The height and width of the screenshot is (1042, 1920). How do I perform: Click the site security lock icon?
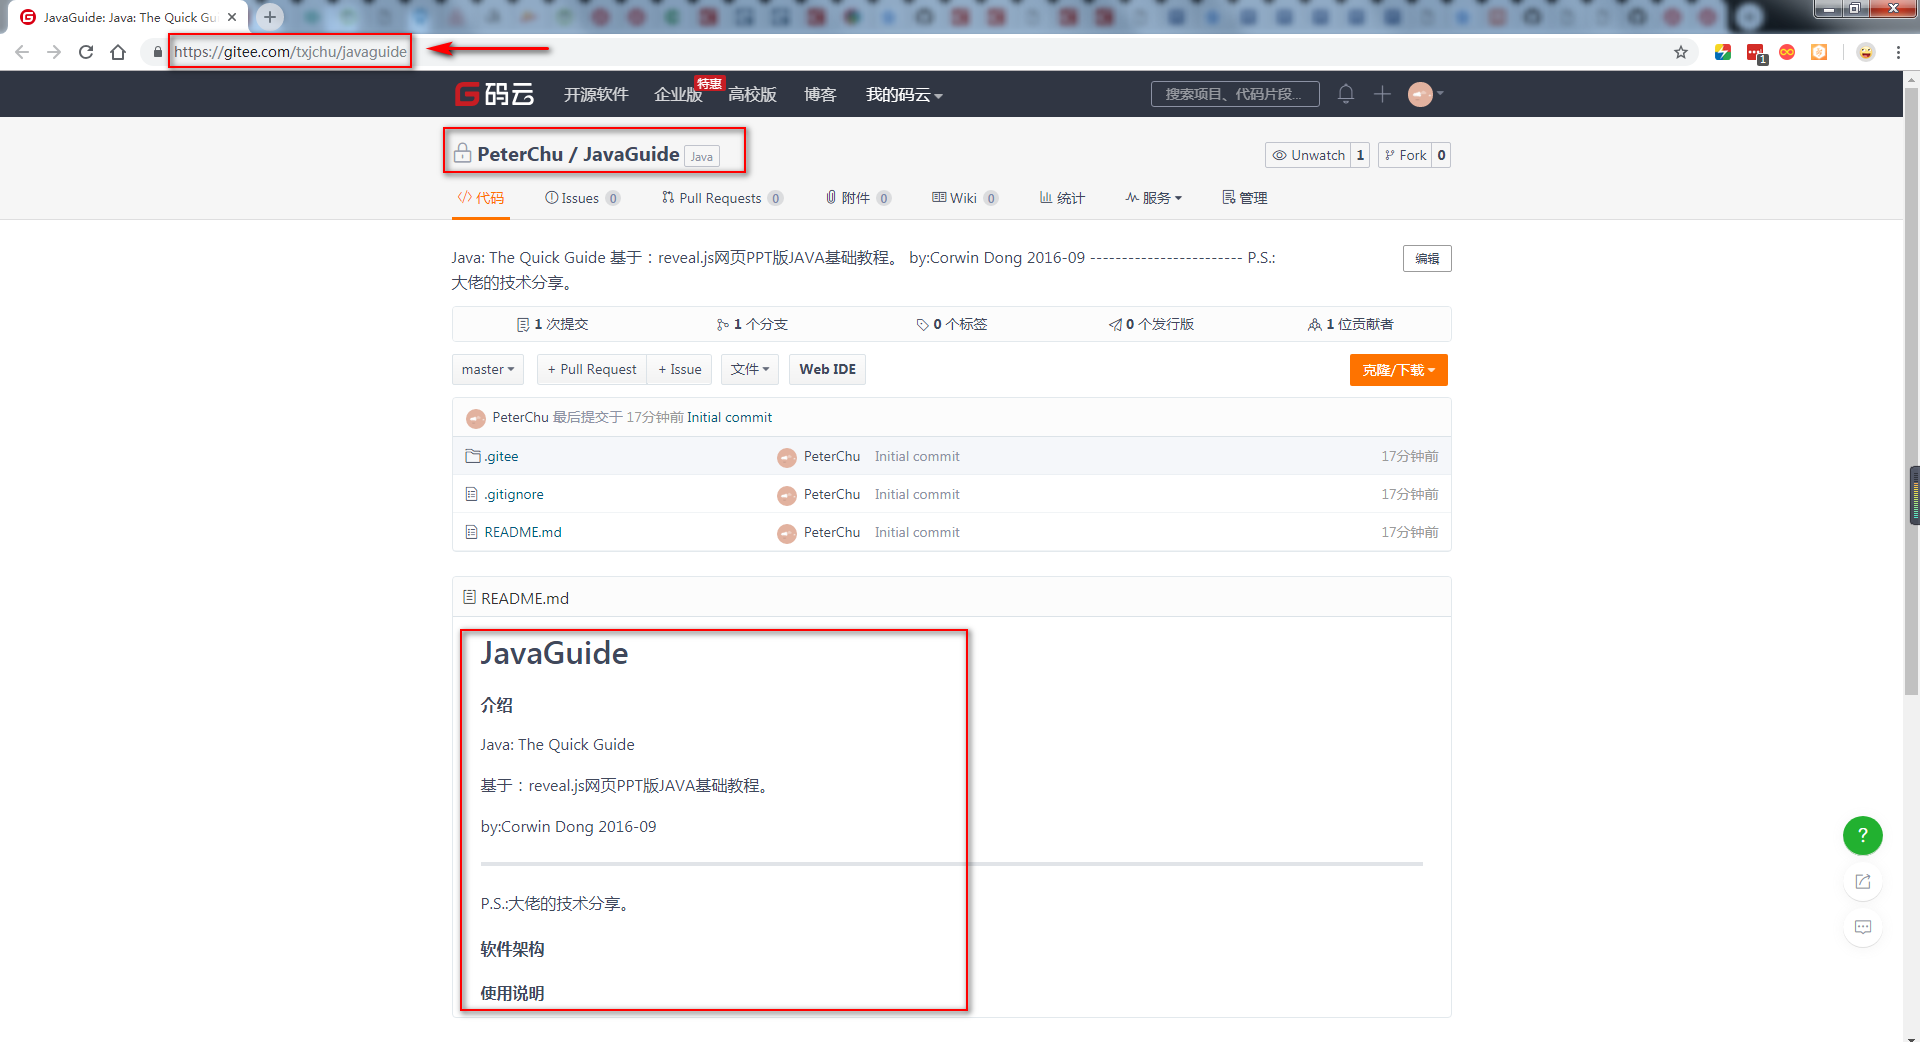point(157,52)
